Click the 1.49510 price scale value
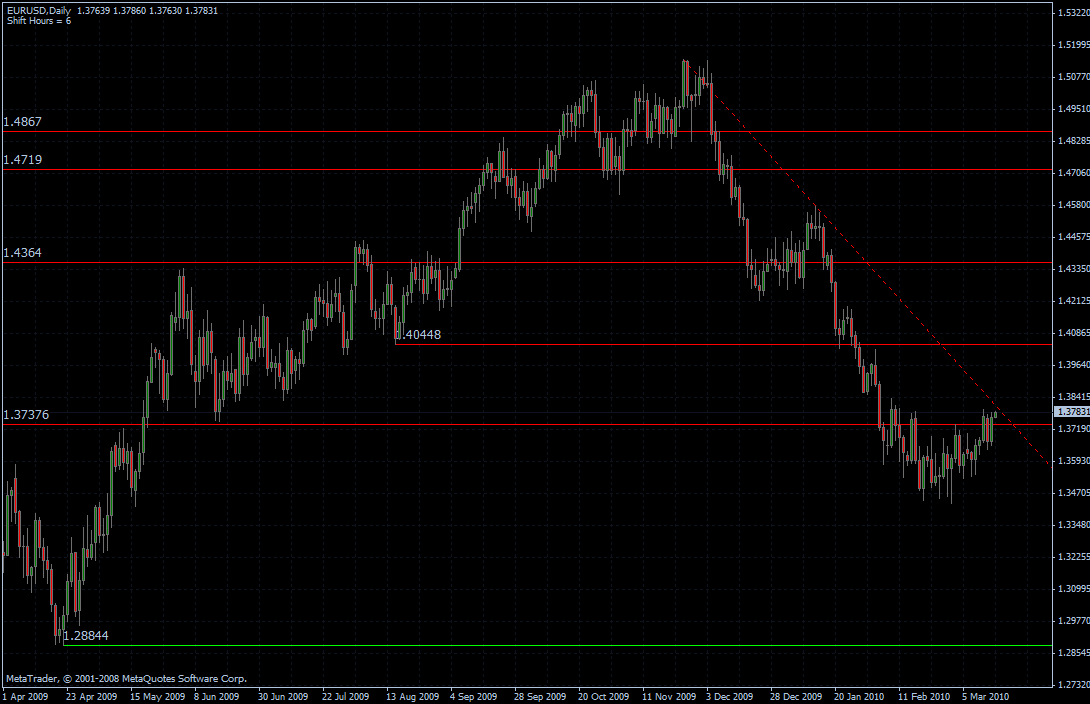This screenshot has height=704, width=1090. coord(1074,108)
